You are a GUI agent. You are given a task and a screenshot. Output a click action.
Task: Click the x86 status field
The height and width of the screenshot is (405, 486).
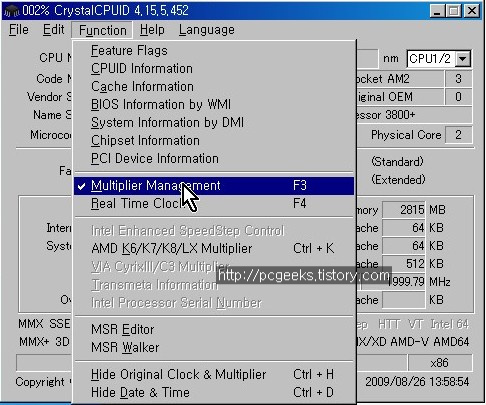(x=440, y=363)
